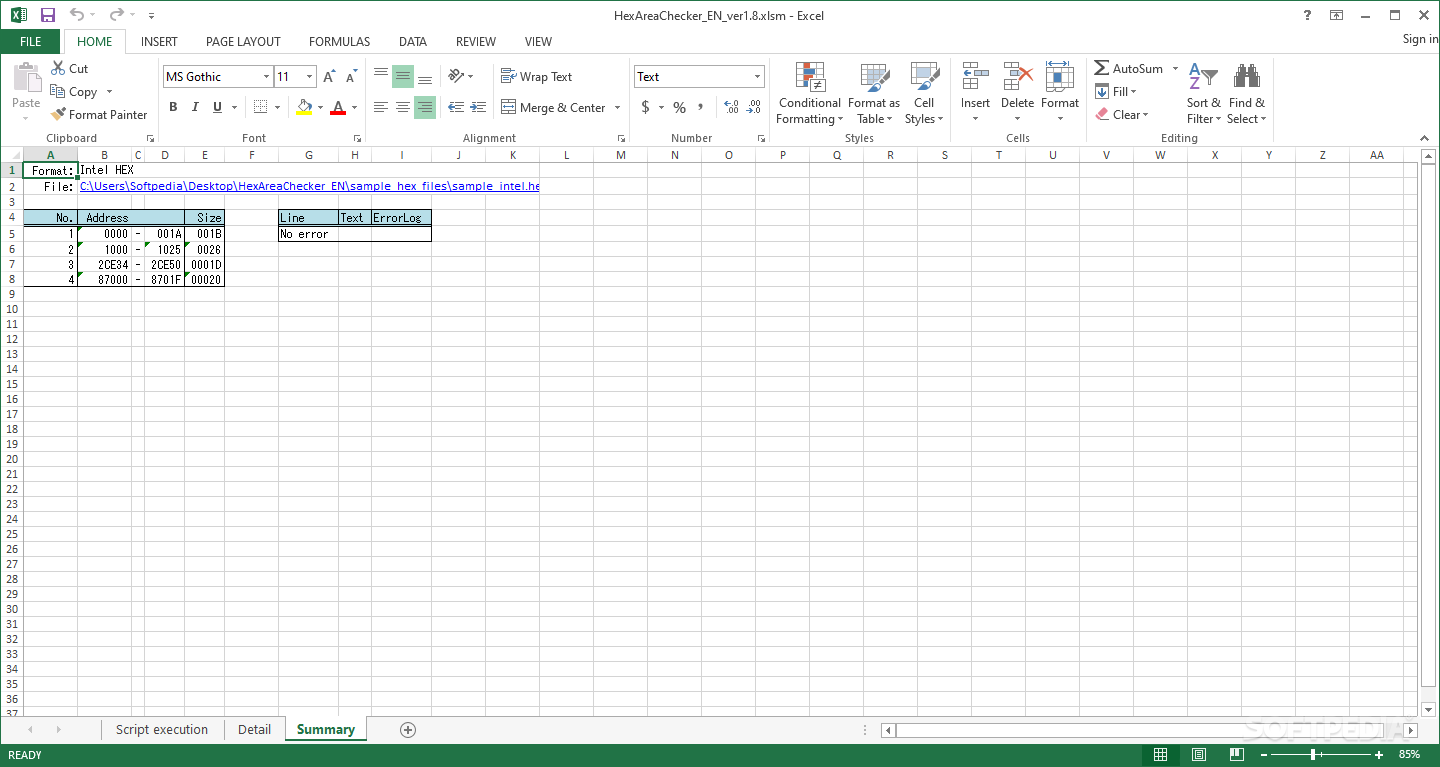Apply the red font color
The image size is (1440, 767).
(338, 108)
